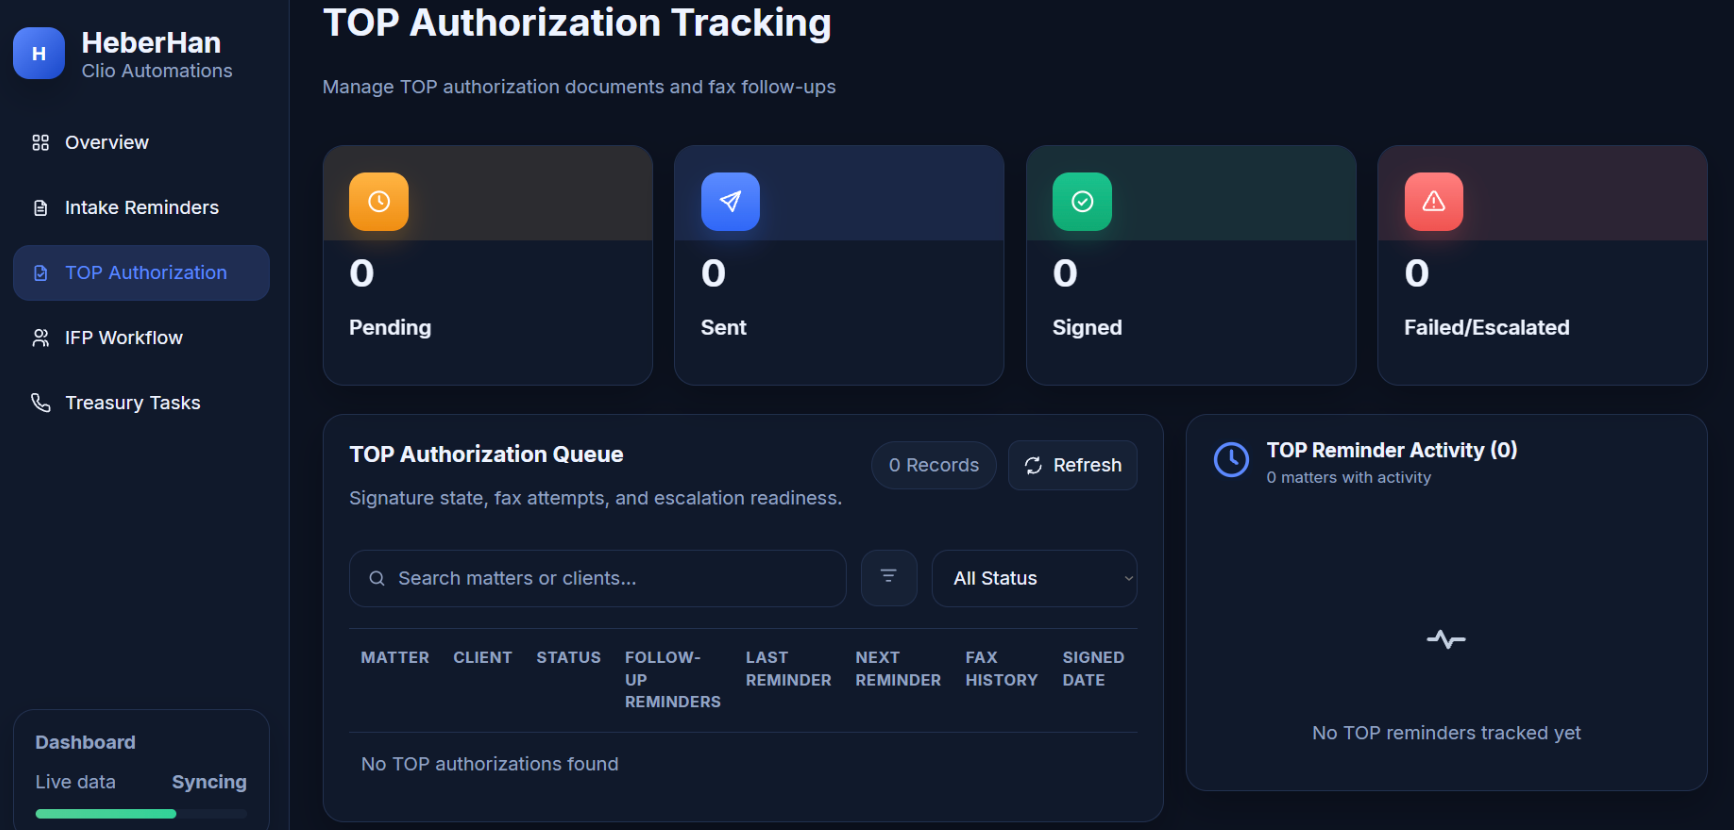The height and width of the screenshot is (830, 1734).
Task: Click the orange Pending clock icon
Action: pos(379,202)
